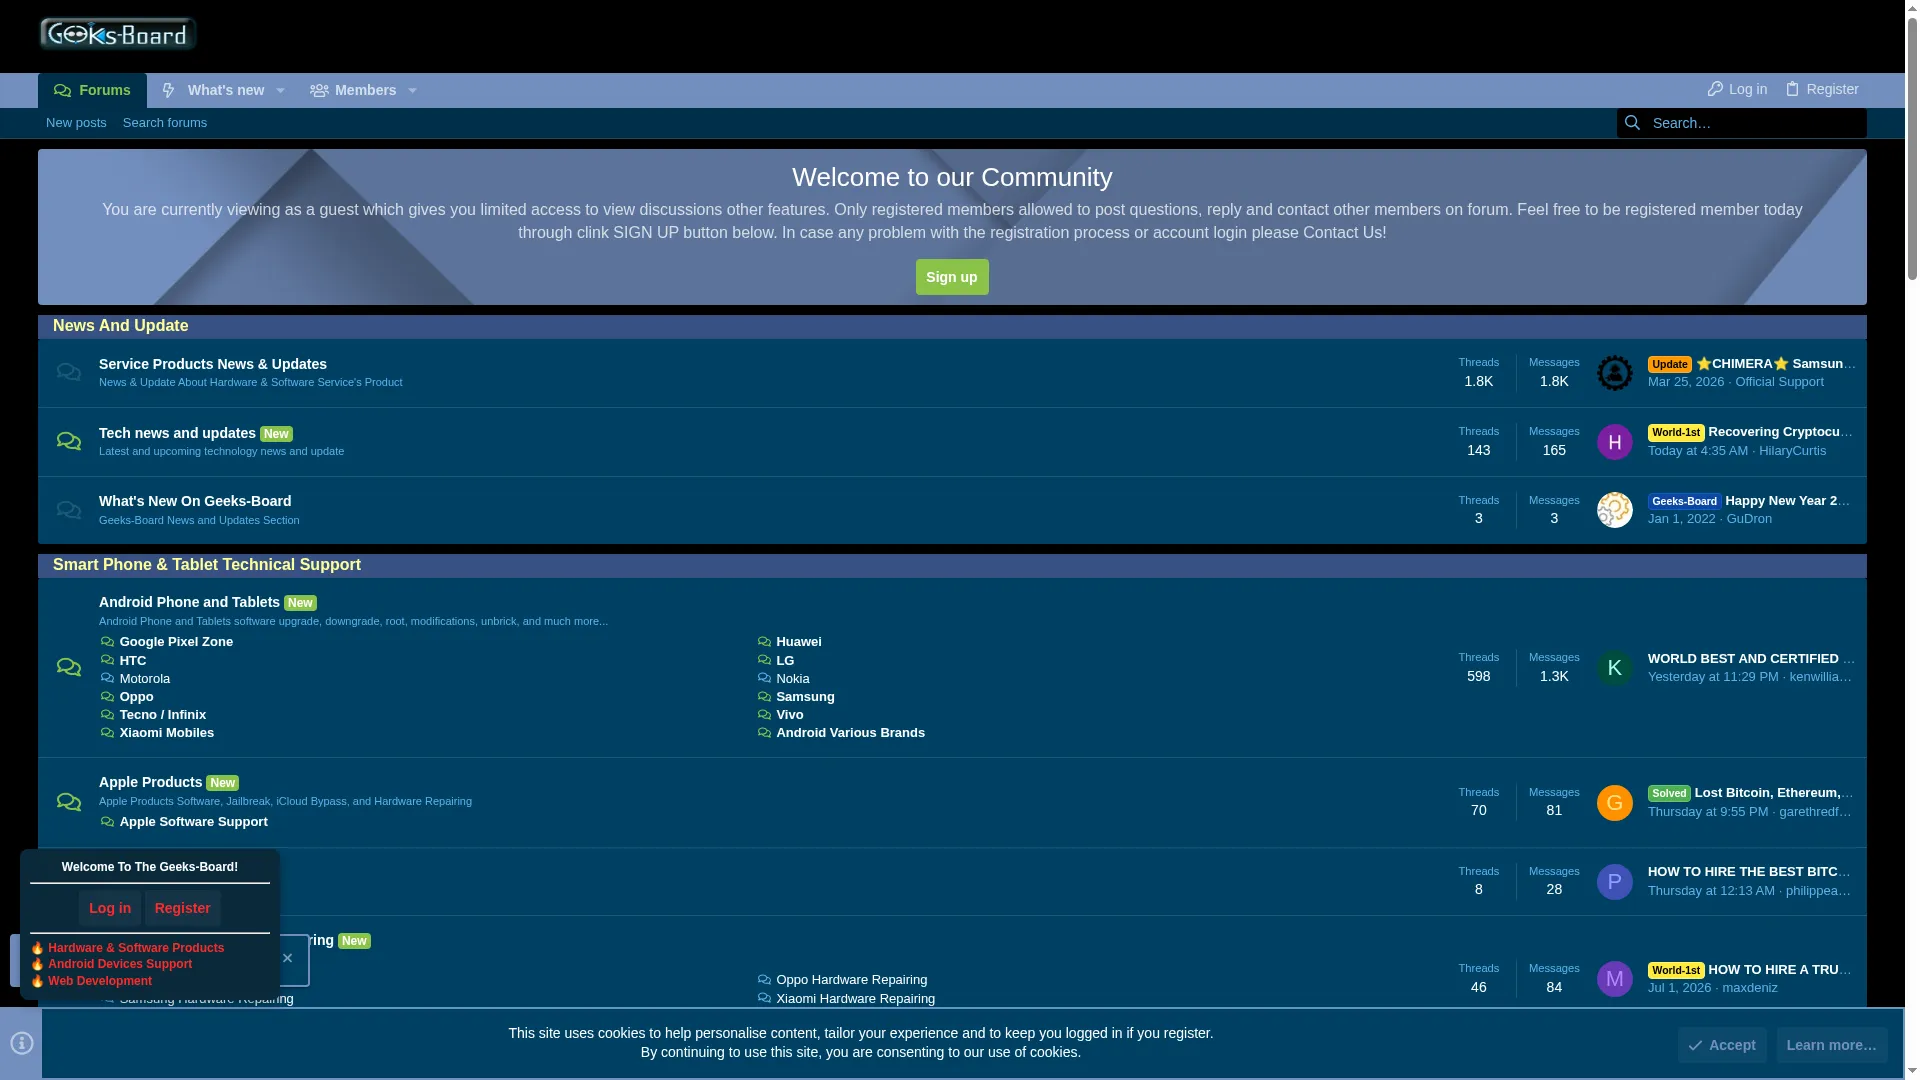The height and width of the screenshot is (1080, 1920).
Task: Click the search magnifier icon
Action: (1632, 123)
